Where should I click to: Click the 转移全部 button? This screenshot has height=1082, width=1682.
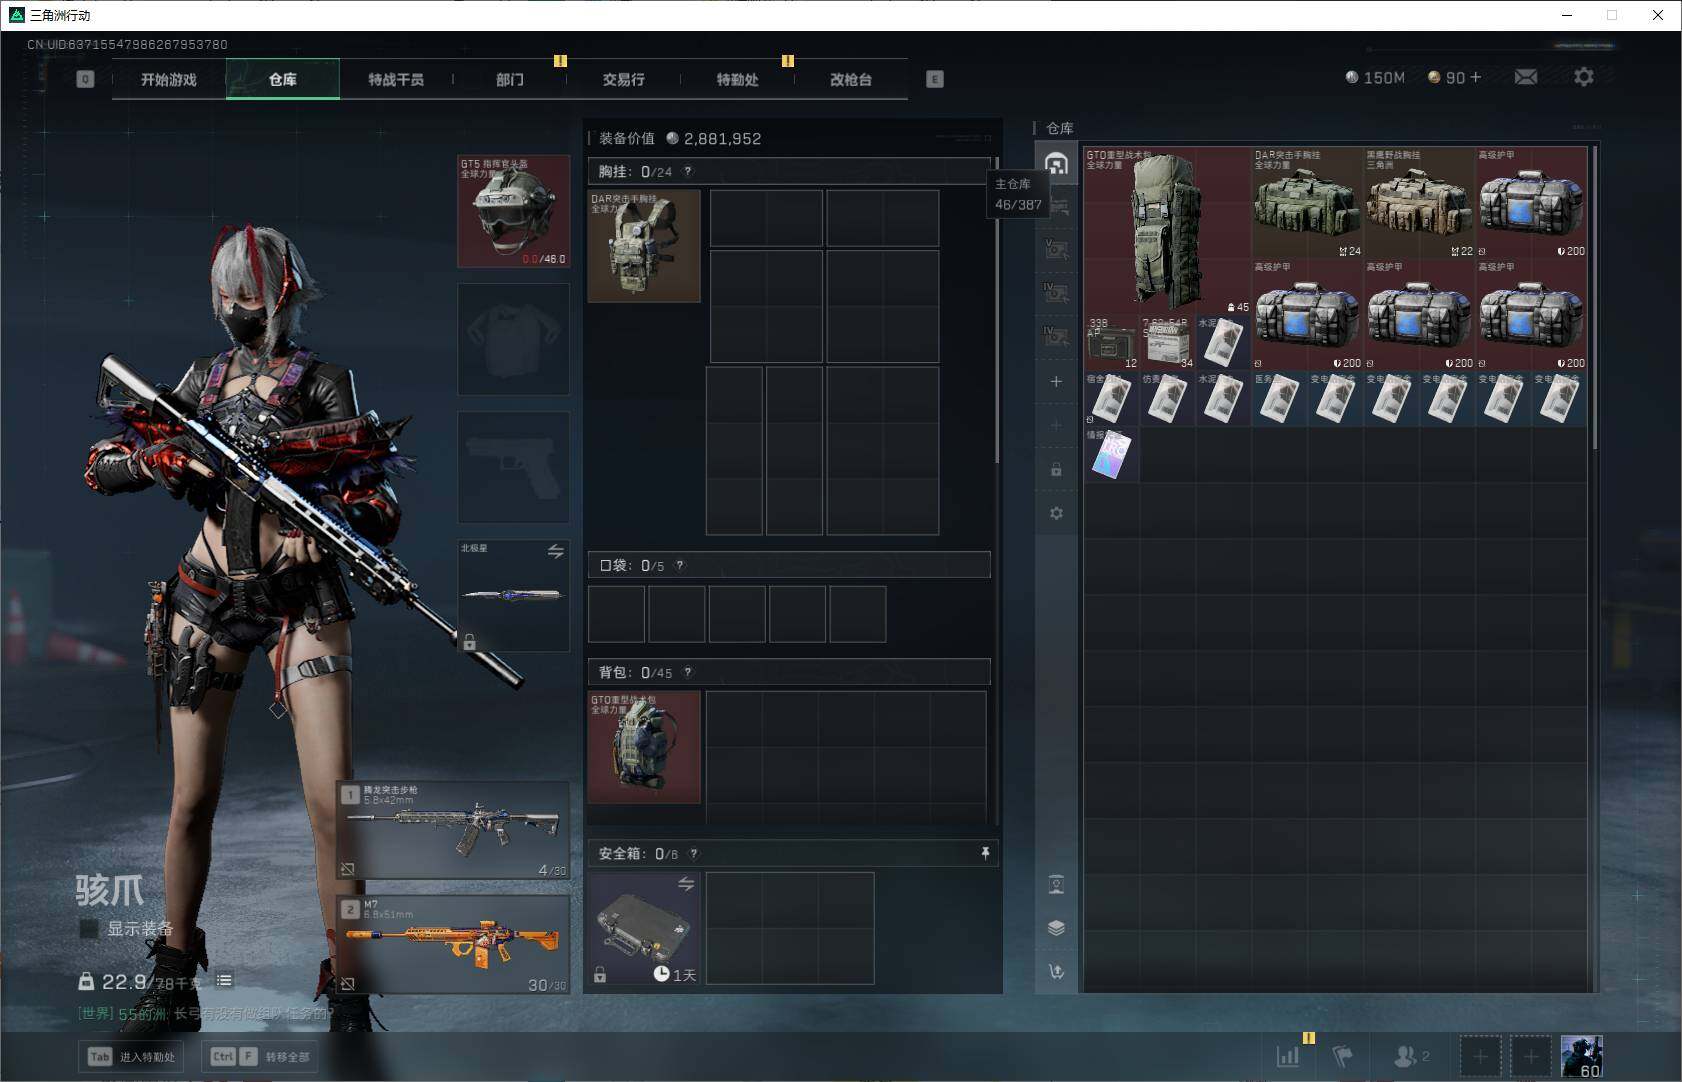[261, 1057]
